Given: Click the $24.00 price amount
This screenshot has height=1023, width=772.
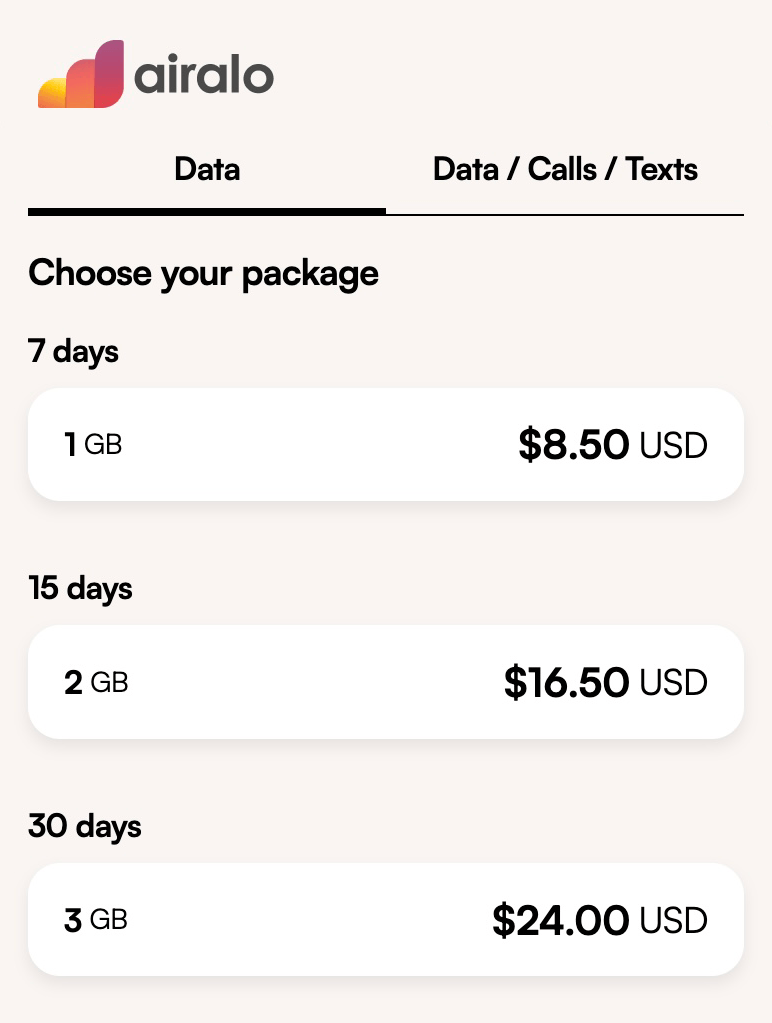Looking at the screenshot, I should [560, 920].
